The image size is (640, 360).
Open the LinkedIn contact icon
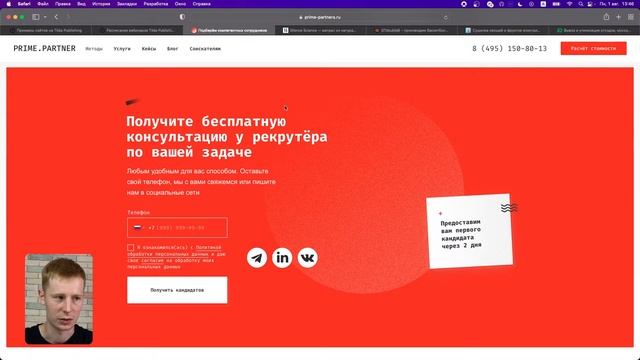[282, 258]
